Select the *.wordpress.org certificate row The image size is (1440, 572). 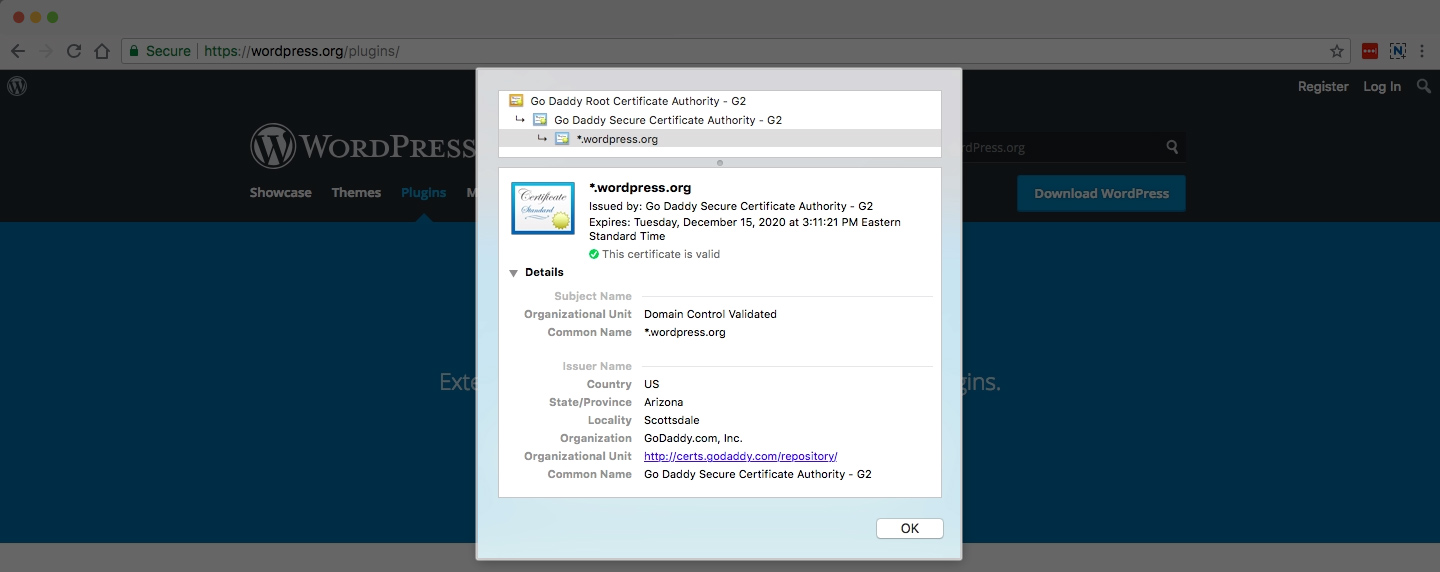[616, 139]
